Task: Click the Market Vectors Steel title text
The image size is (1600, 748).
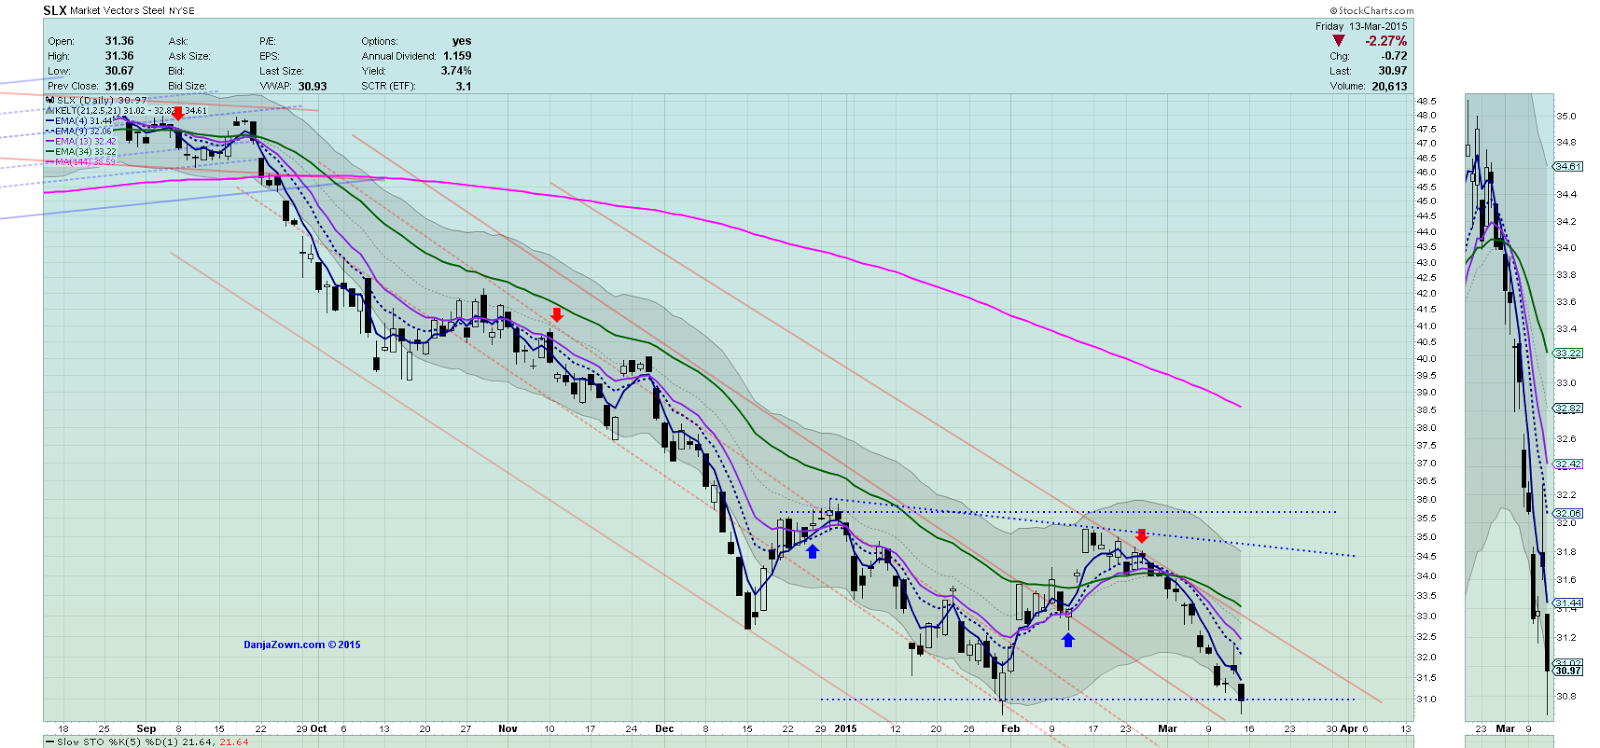Action: click(117, 10)
